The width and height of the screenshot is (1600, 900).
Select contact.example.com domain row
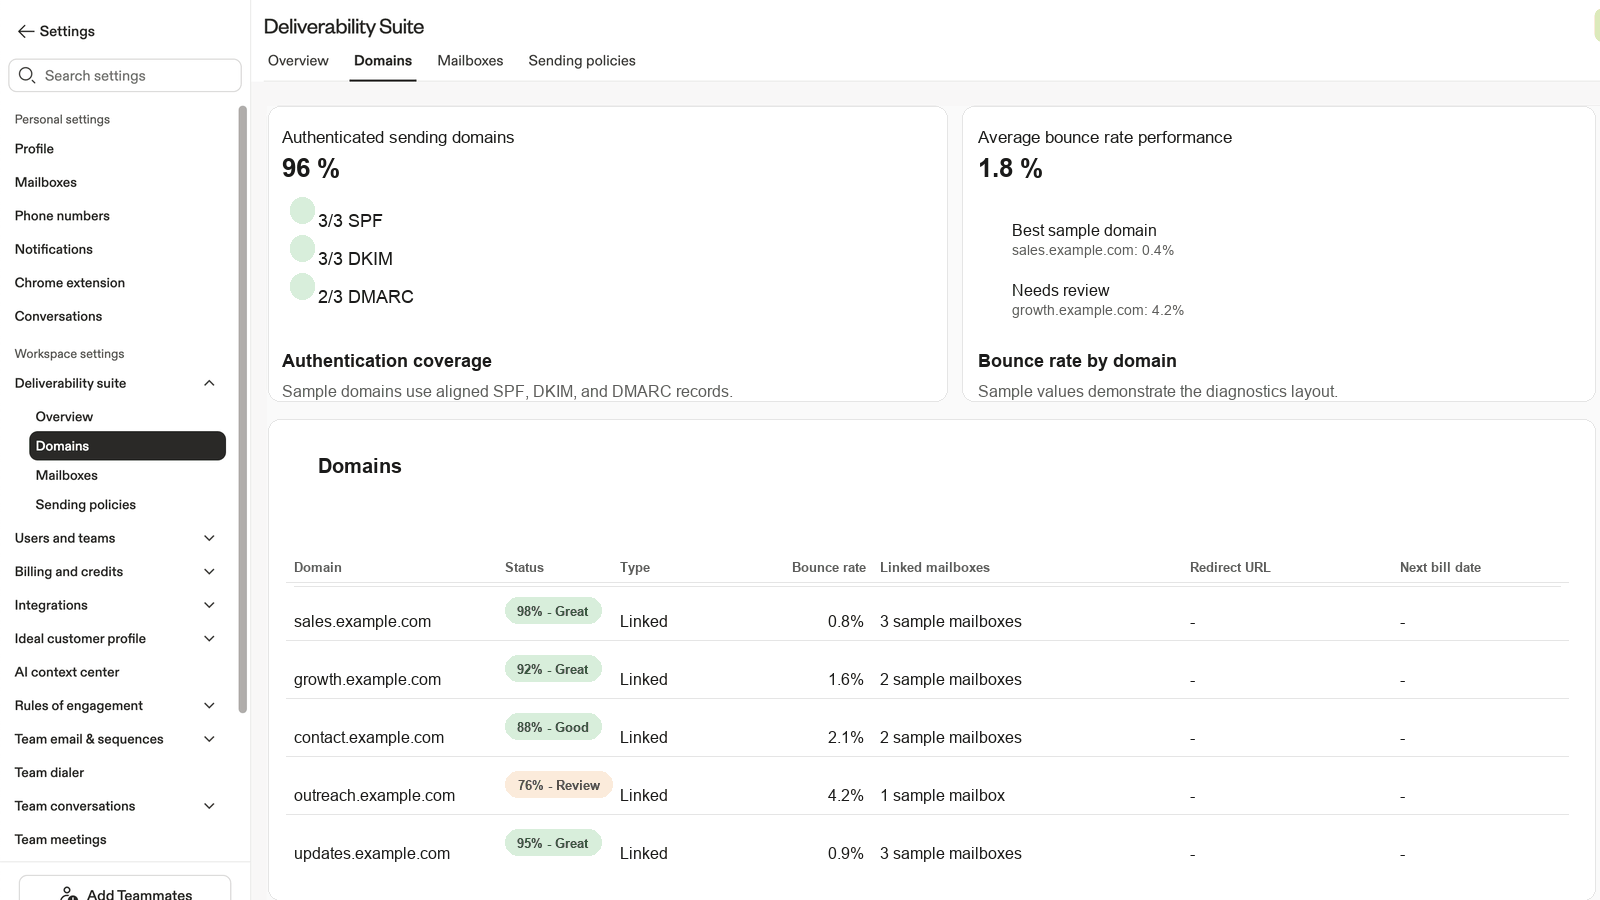pyautogui.click(x=927, y=728)
